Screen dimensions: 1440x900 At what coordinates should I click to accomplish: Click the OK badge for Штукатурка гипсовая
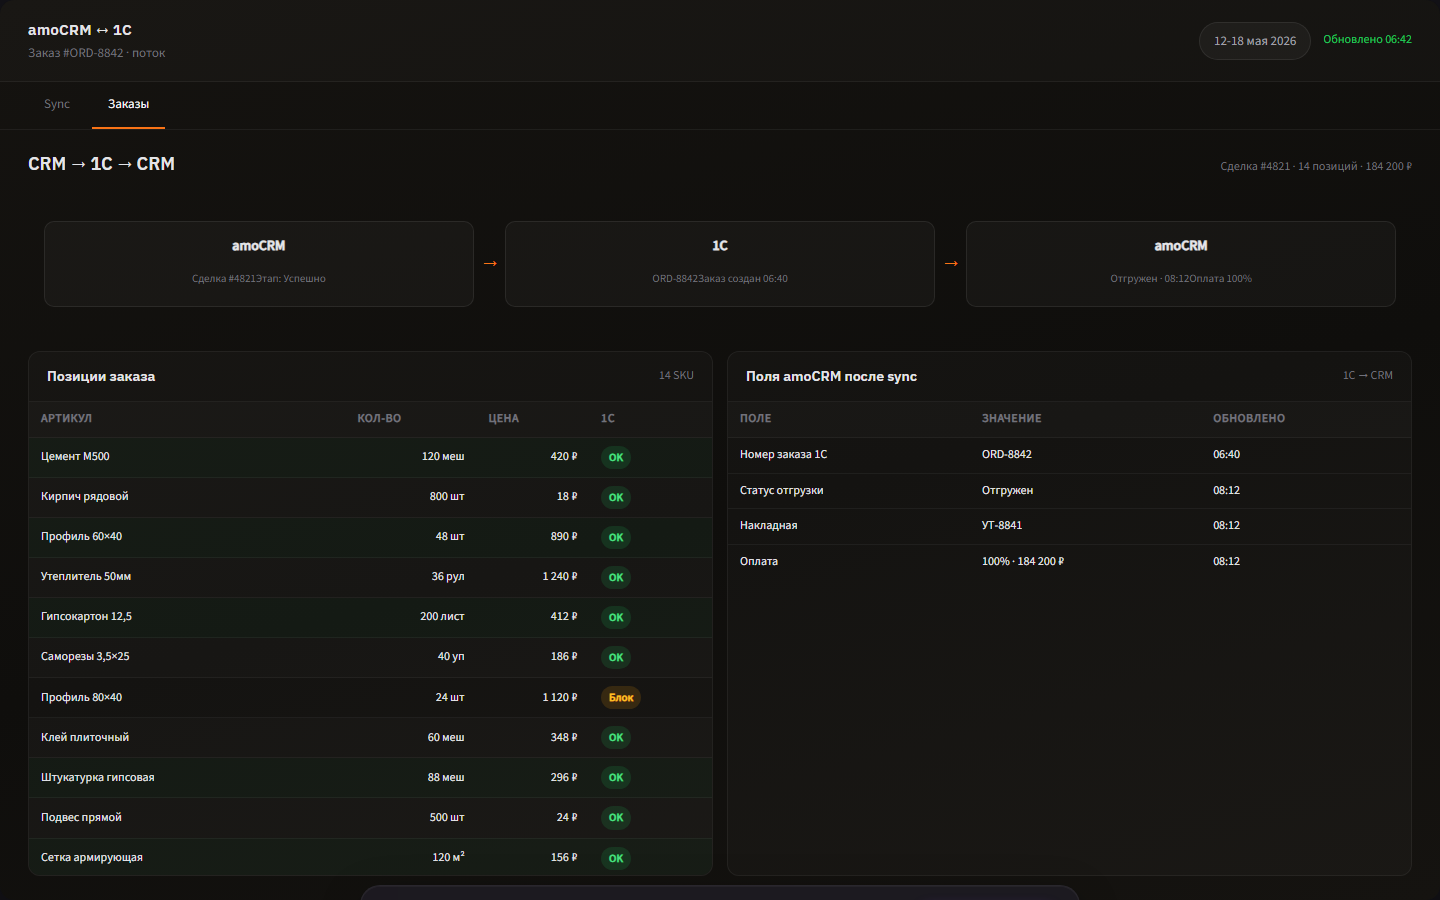(616, 777)
